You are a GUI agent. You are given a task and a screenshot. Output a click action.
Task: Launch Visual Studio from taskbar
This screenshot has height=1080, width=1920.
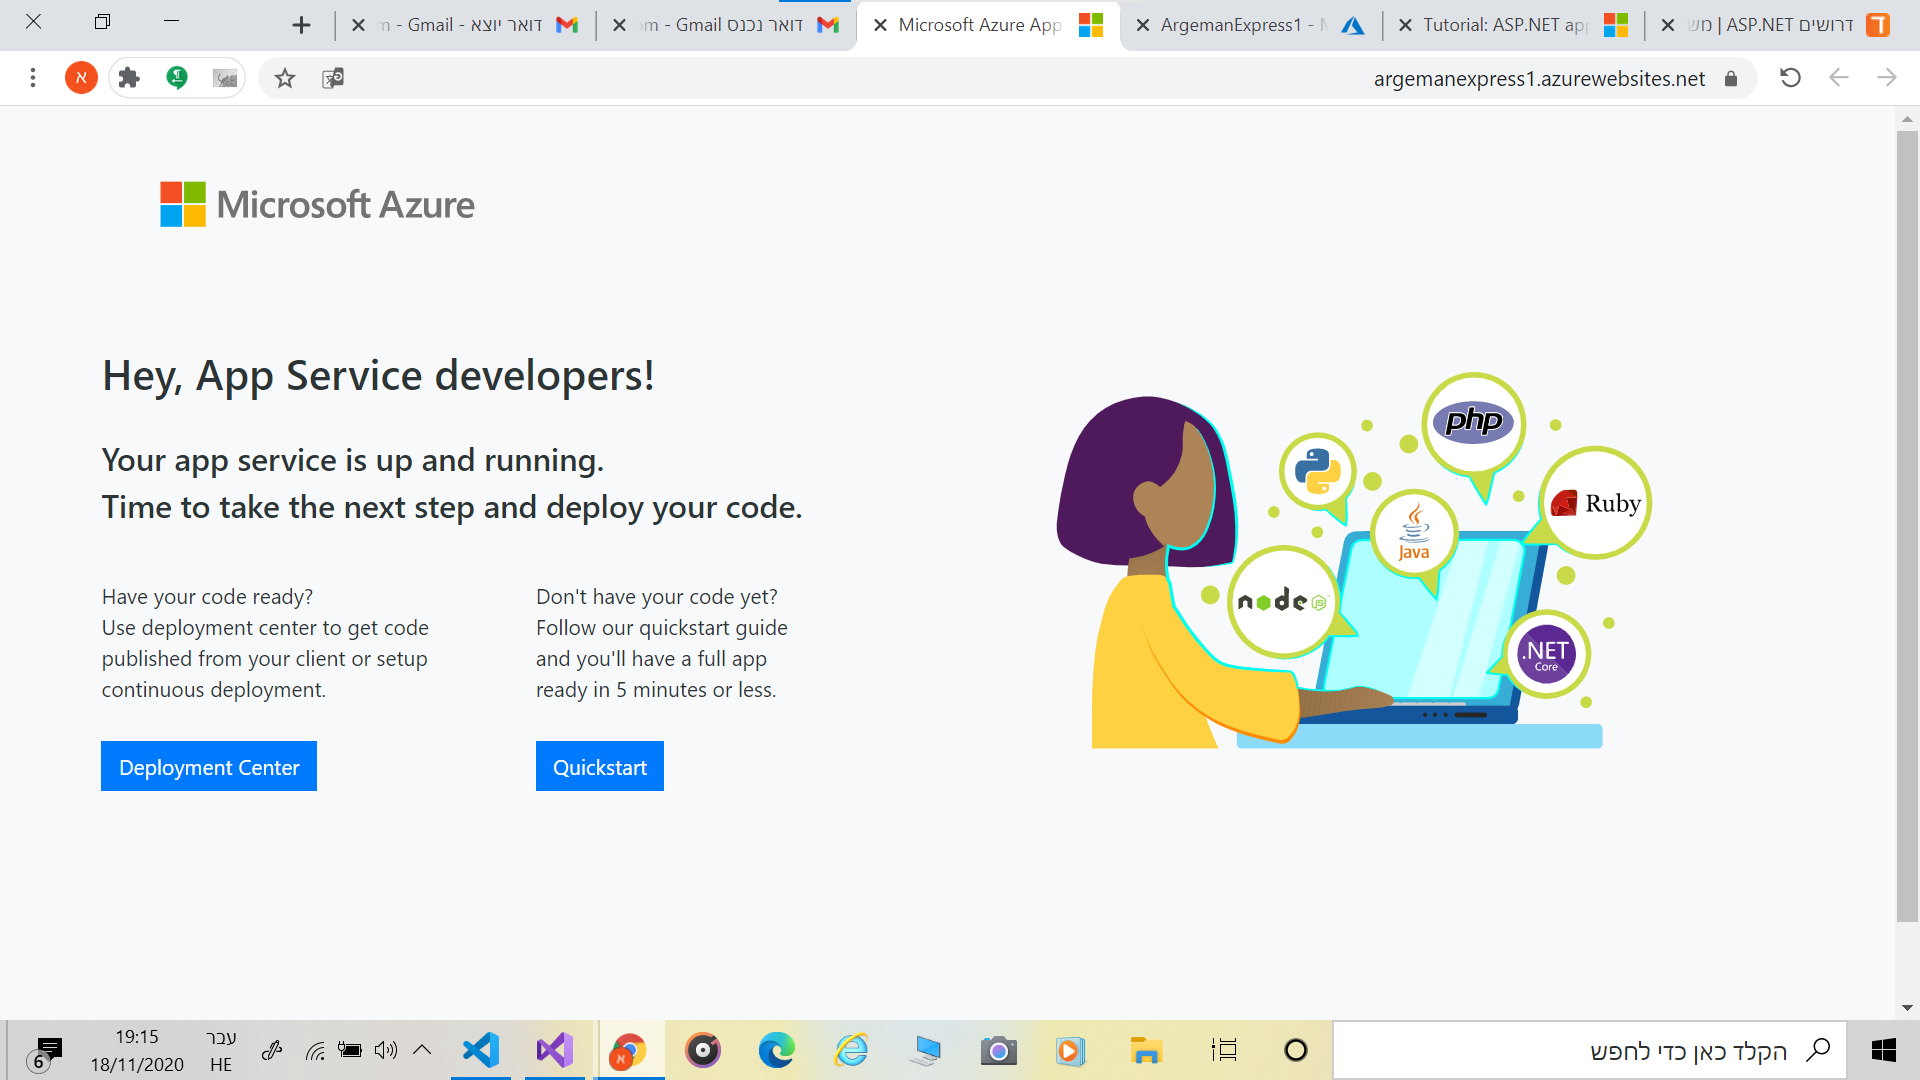tap(555, 1050)
